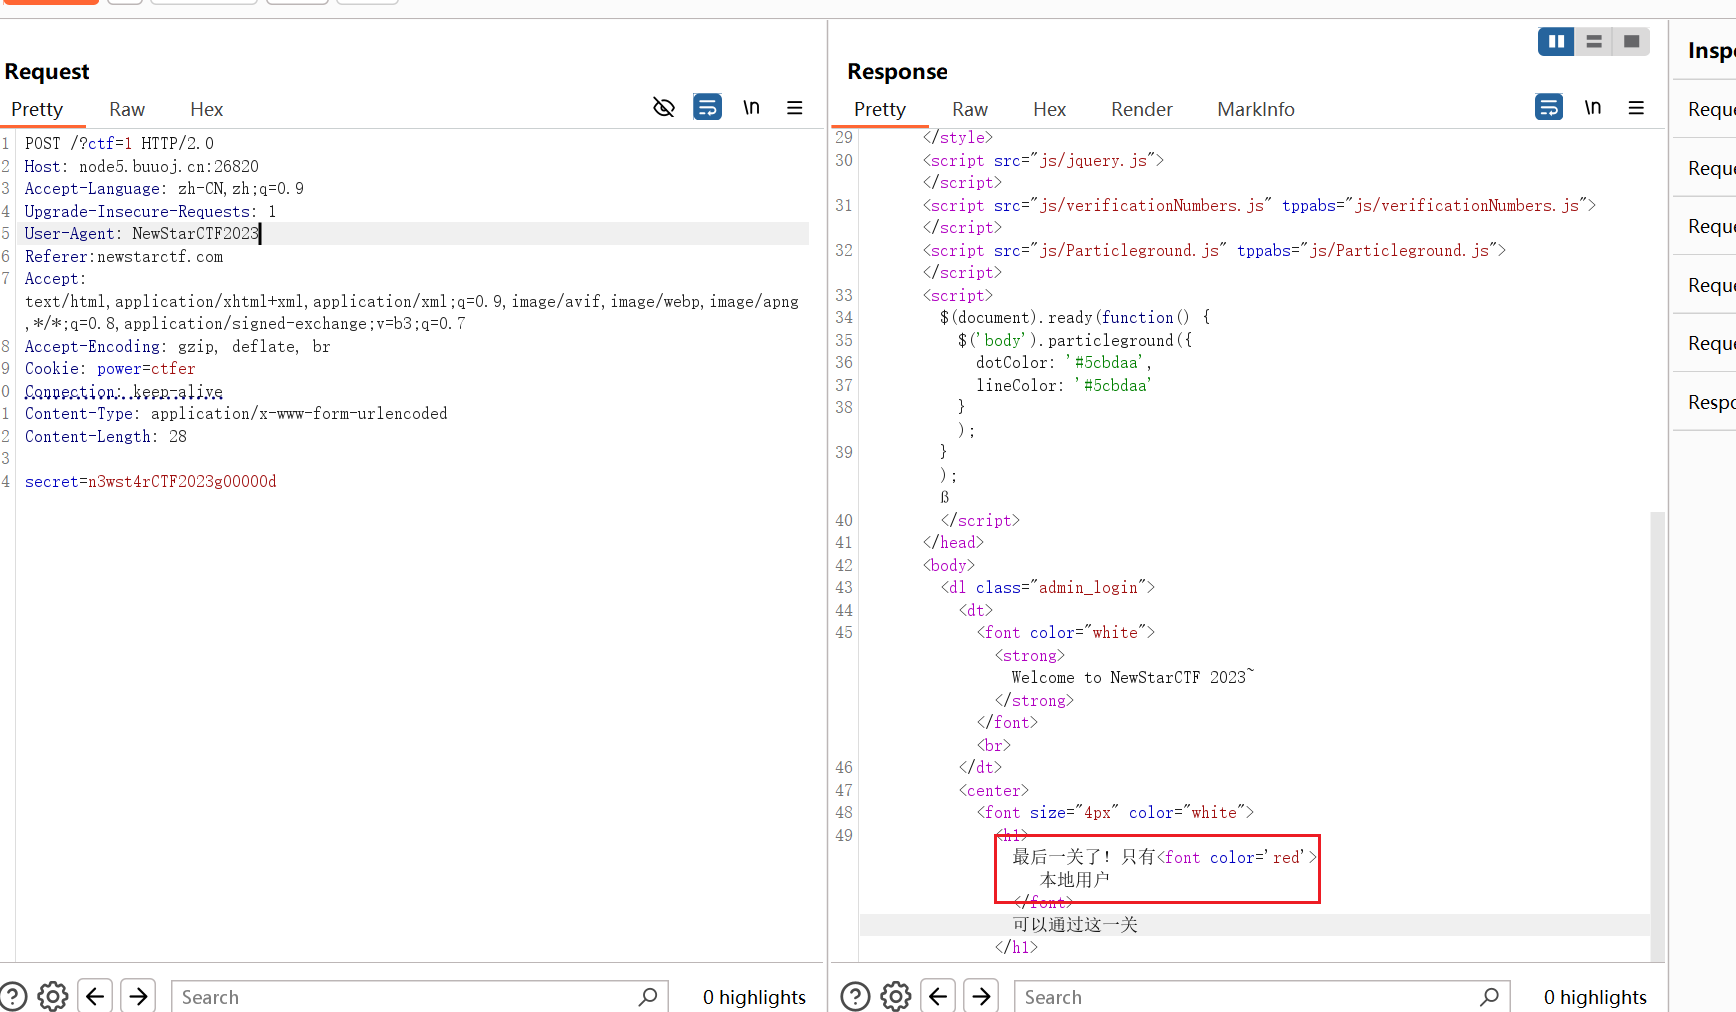Click the Particleground.js script line
This screenshot has width=1736, height=1012.
[1214, 251]
